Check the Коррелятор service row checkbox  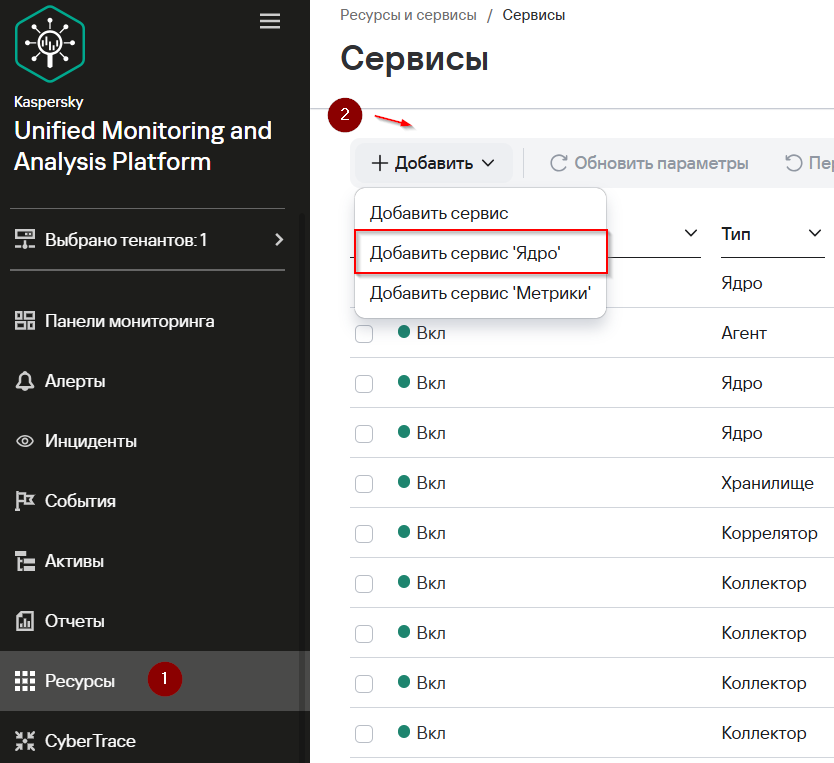364,533
